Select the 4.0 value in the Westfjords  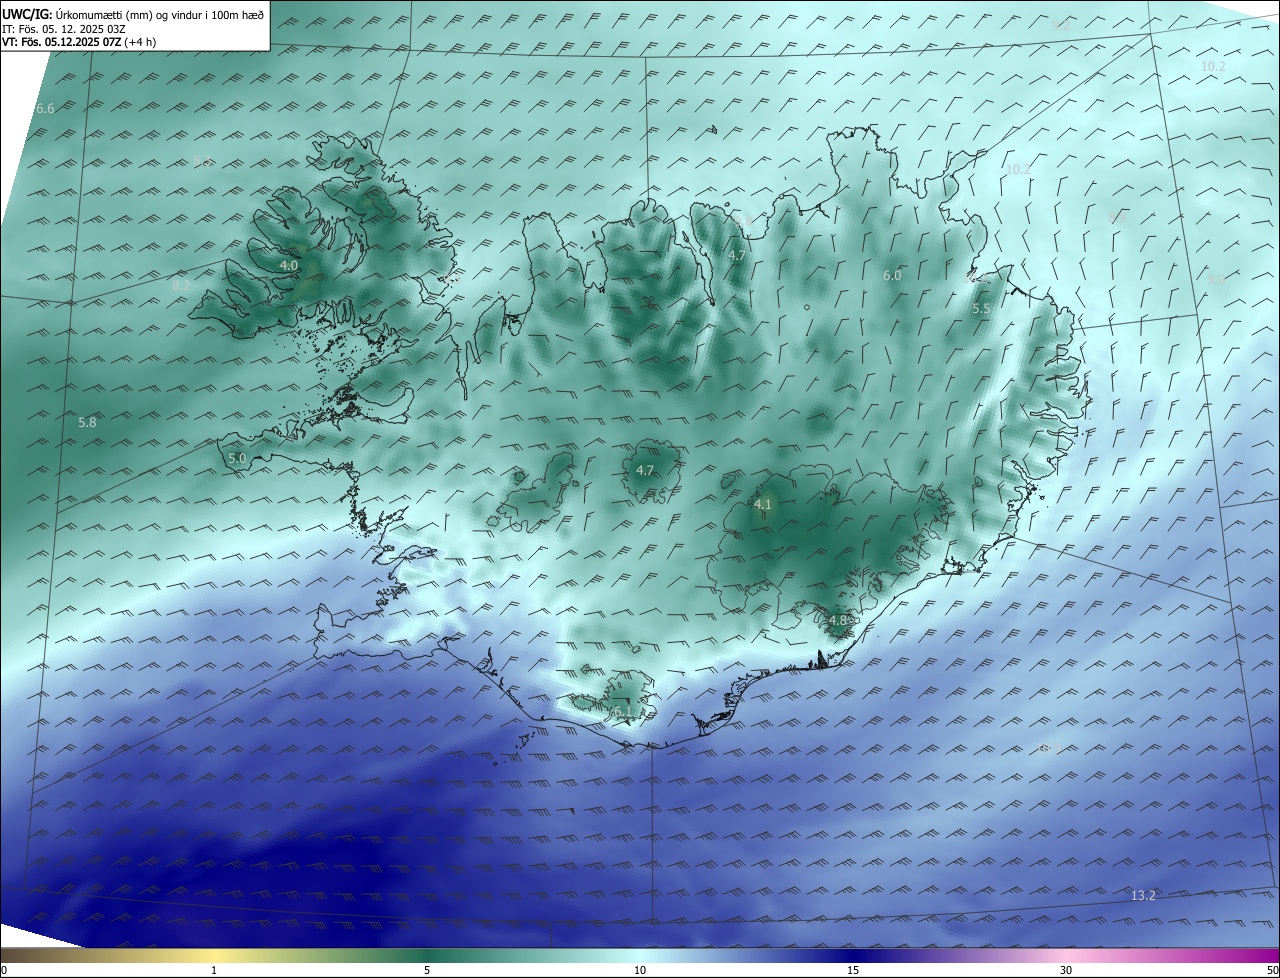289,265
